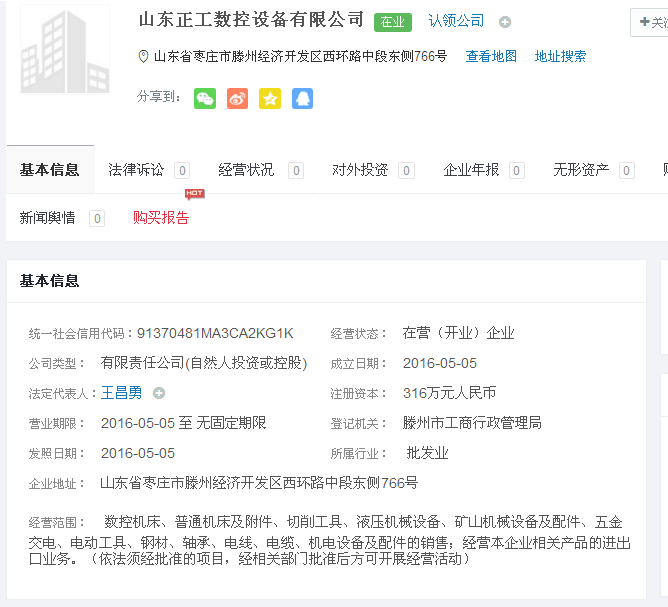Share to QQ Zone star icon
Viewport: 668px width, 607px height.
pos(270,98)
